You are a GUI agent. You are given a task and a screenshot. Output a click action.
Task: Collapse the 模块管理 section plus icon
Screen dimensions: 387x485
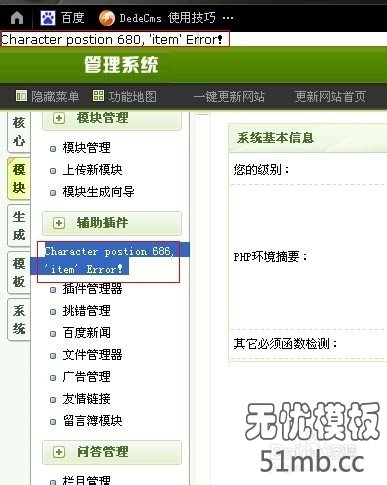[x=59, y=118]
